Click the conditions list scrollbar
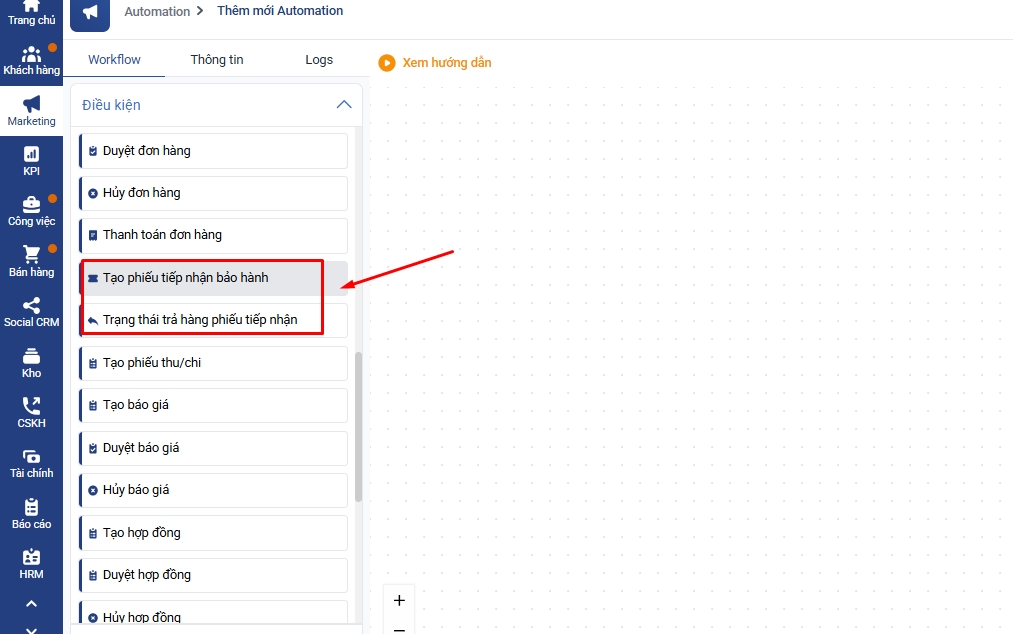This screenshot has width=1013, height=634. (359, 427)
